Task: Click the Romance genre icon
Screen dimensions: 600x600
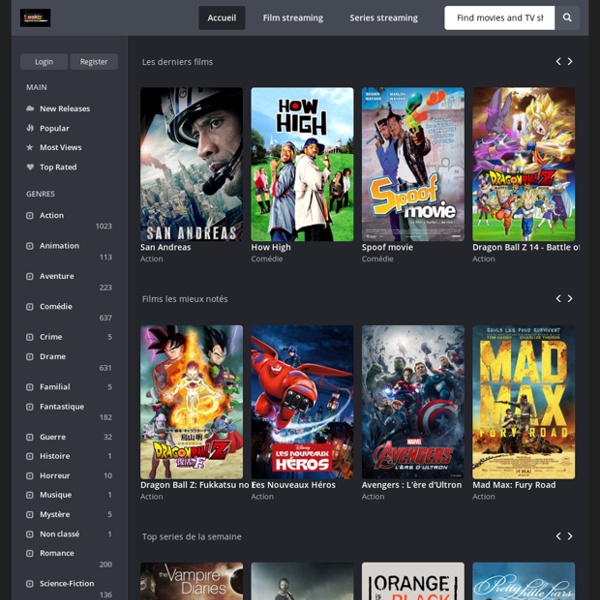Action: [29, 553]
